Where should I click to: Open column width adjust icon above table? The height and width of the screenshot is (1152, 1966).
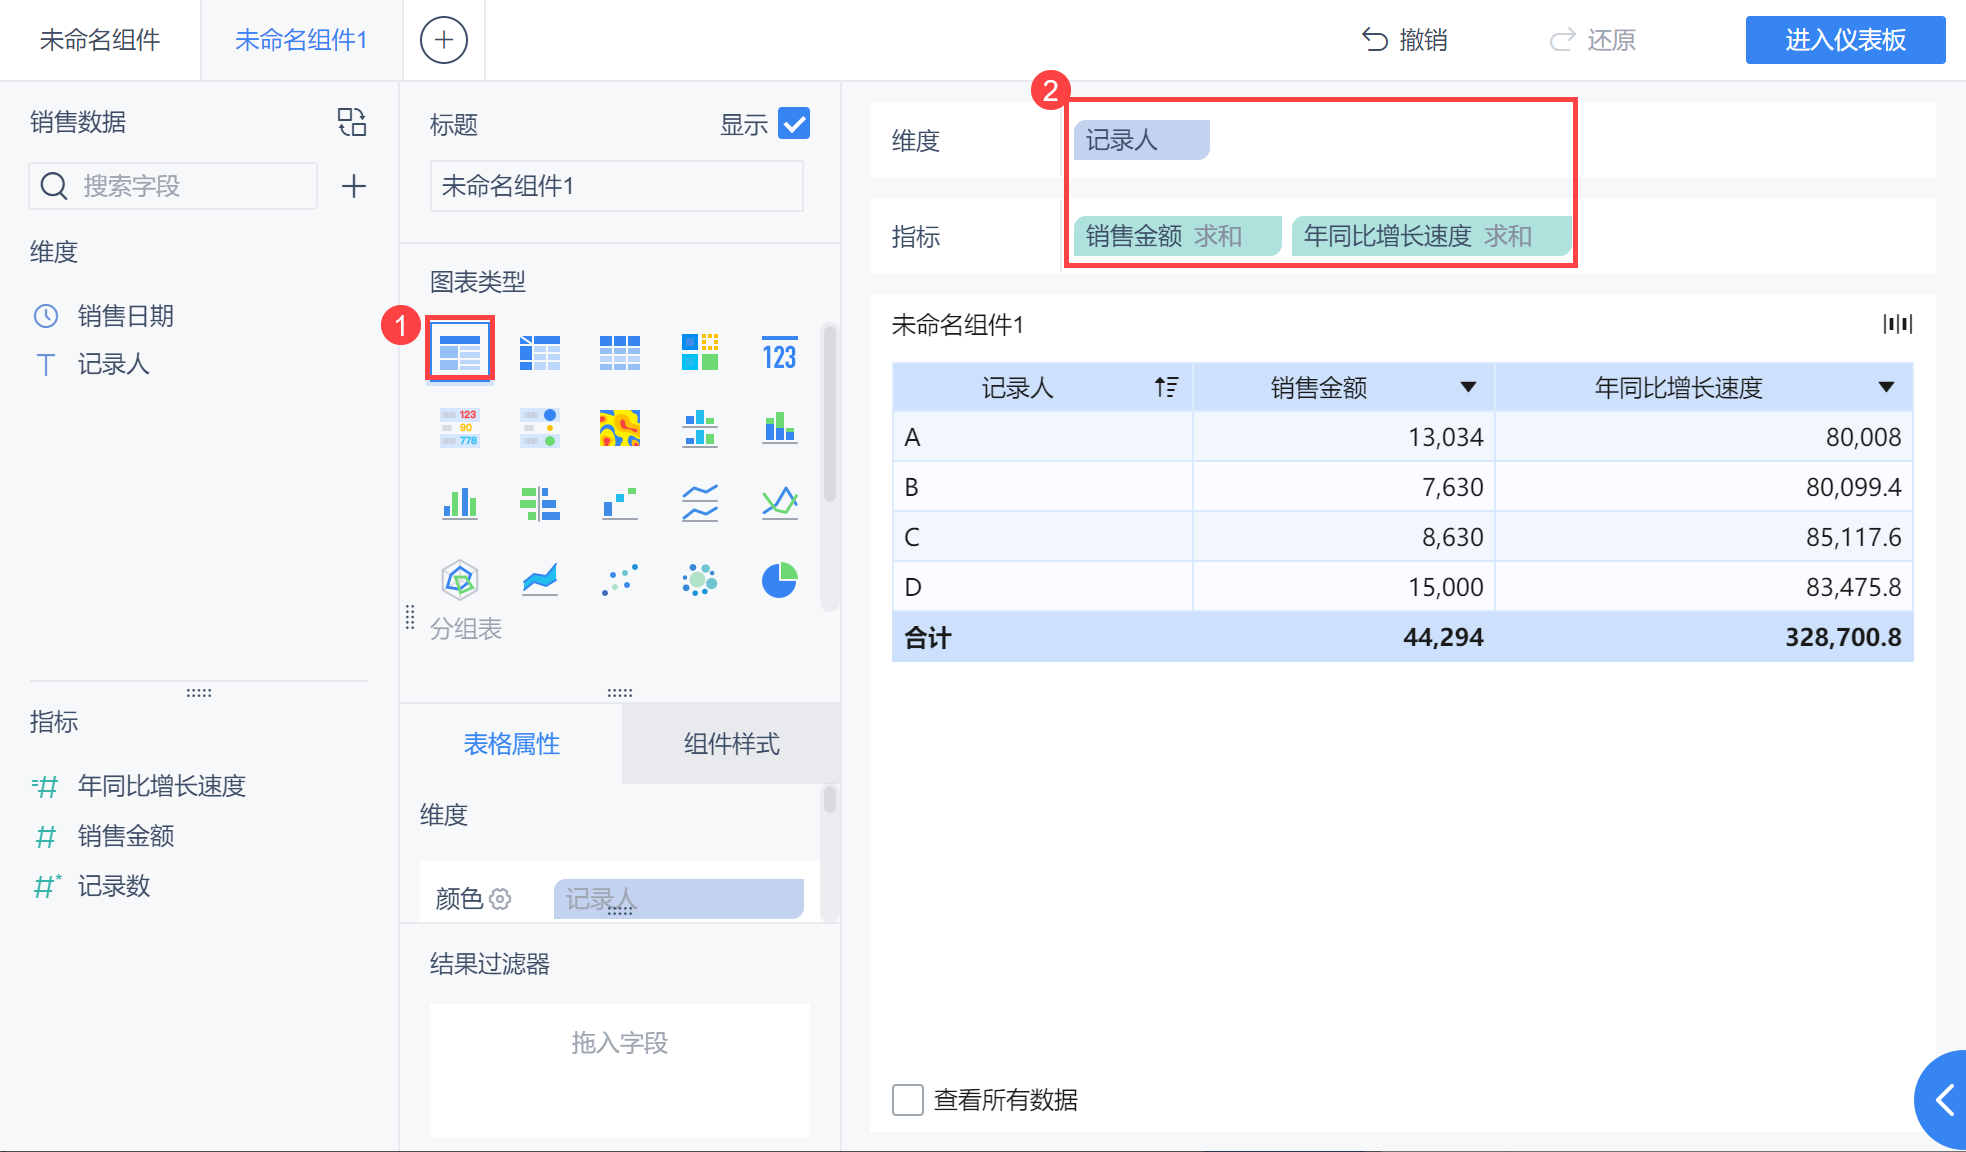tap(1897, 324)
